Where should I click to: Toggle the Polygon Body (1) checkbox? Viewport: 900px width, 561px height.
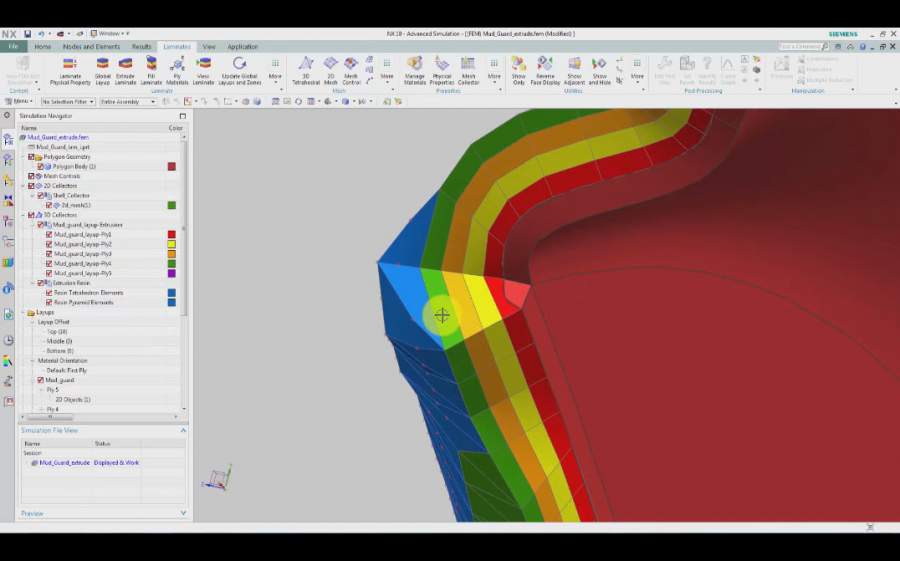coord(41,167)
